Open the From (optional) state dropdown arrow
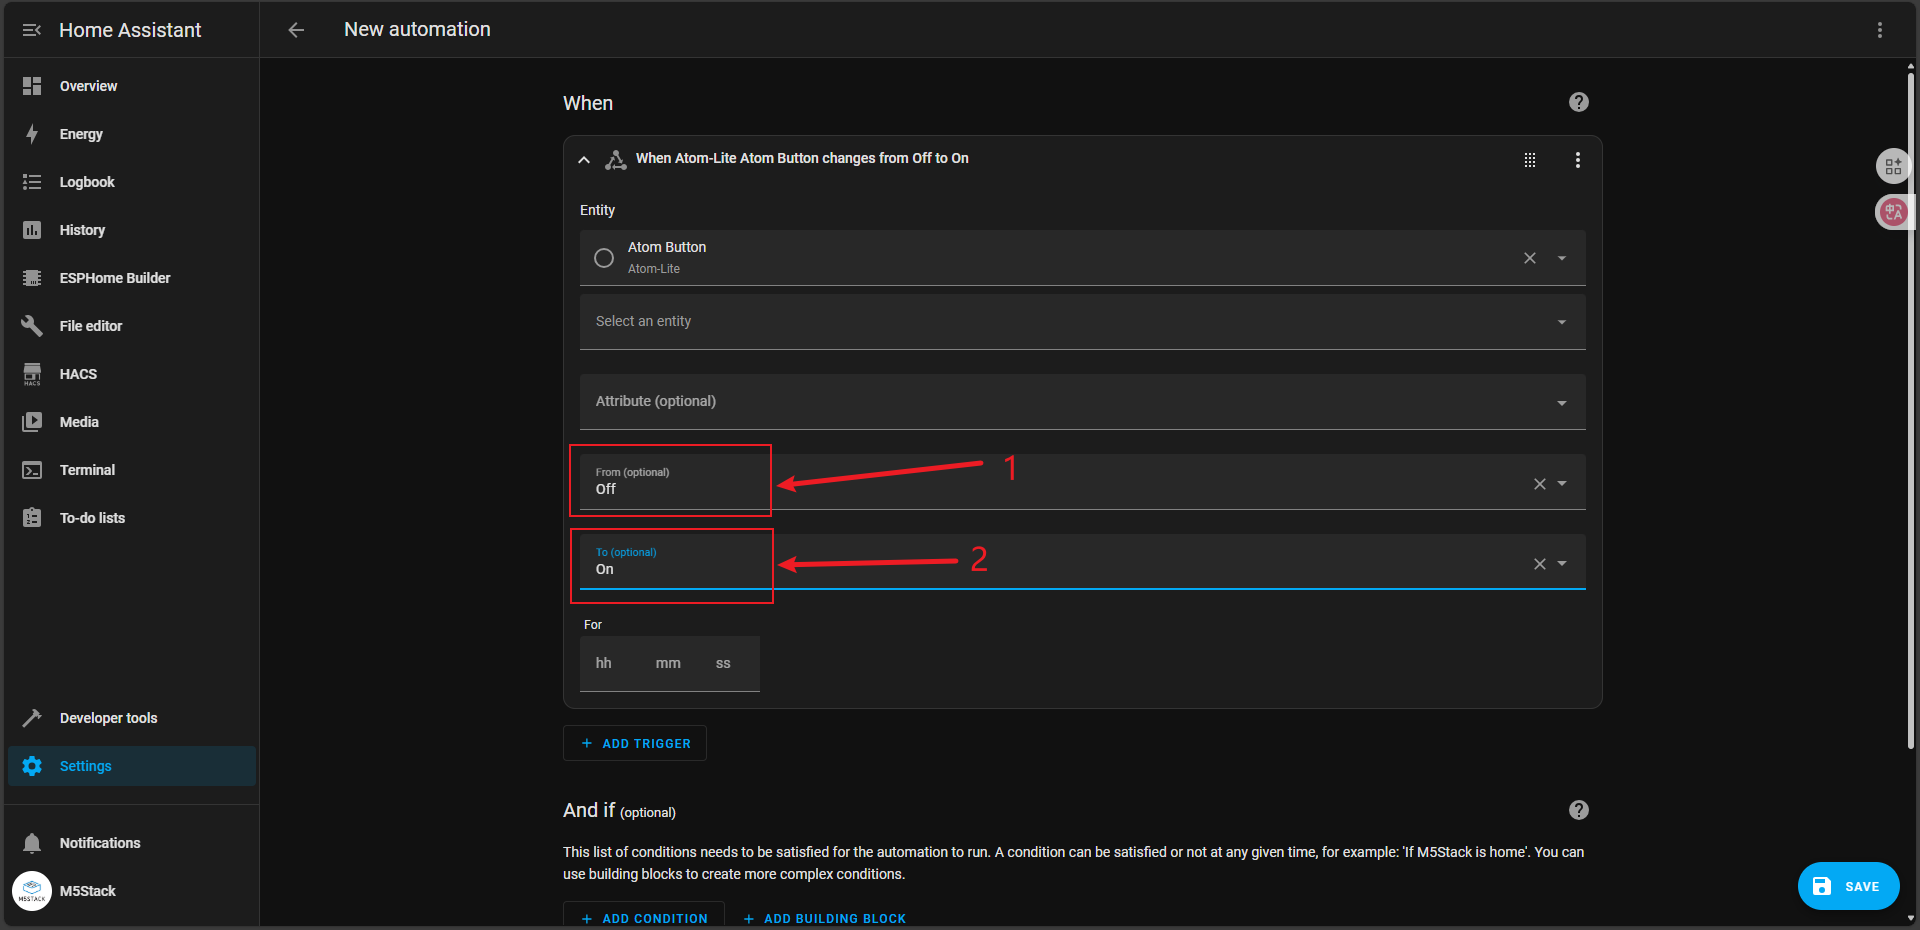The width and height of the screenshot is (1920, 930). (1562, 483)
